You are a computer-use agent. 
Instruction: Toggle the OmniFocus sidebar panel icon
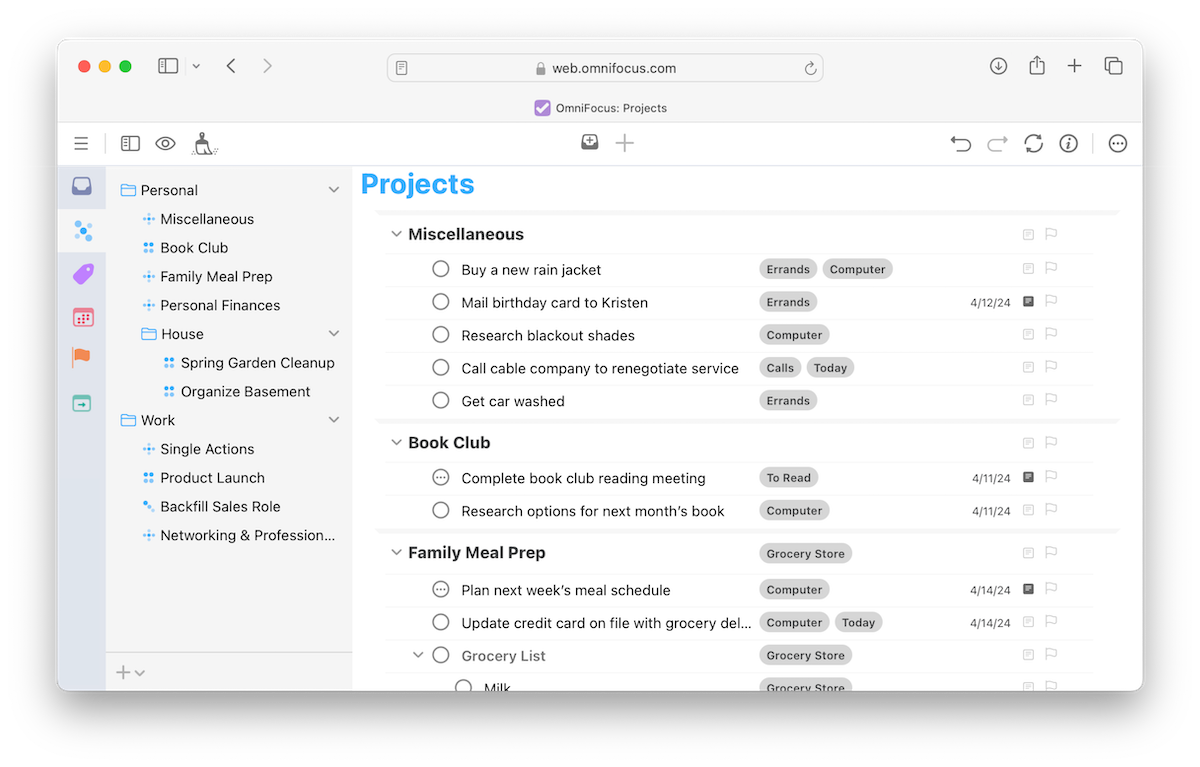pyautogui.click(x=130, y=144)
